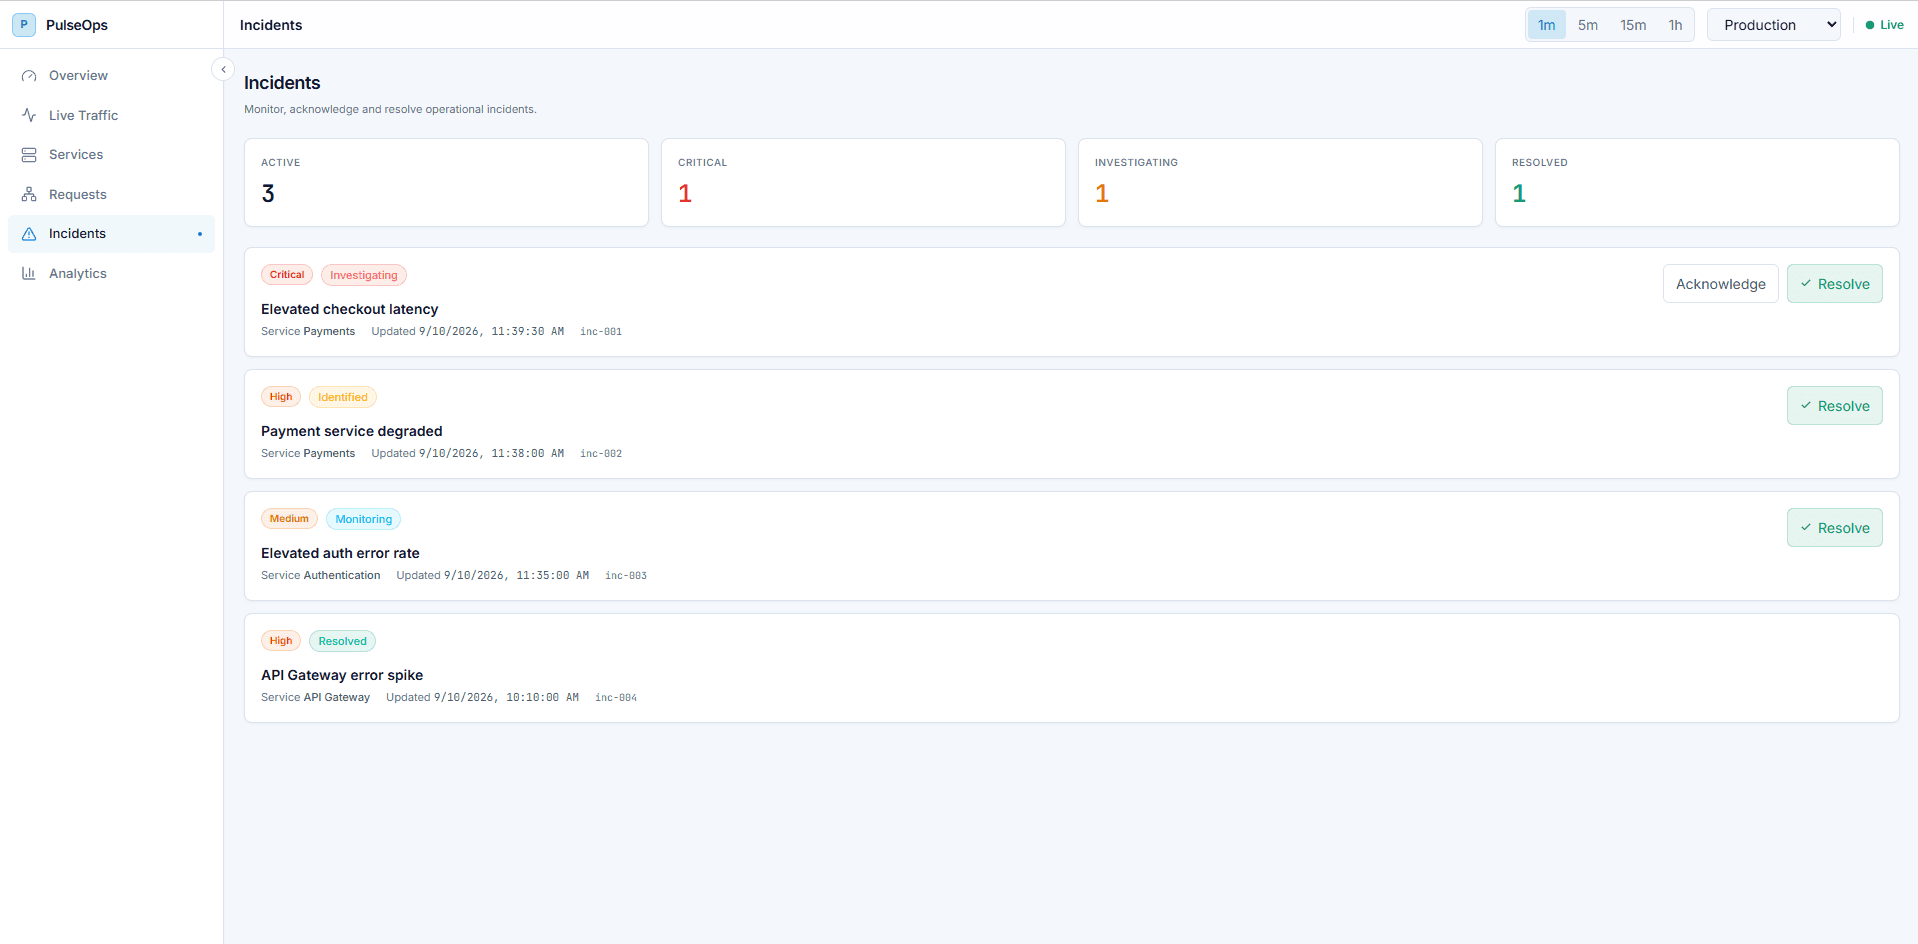Resolve the Elevated auth error rate incident
This screenshot has width=1918, height=944.
1834,528
